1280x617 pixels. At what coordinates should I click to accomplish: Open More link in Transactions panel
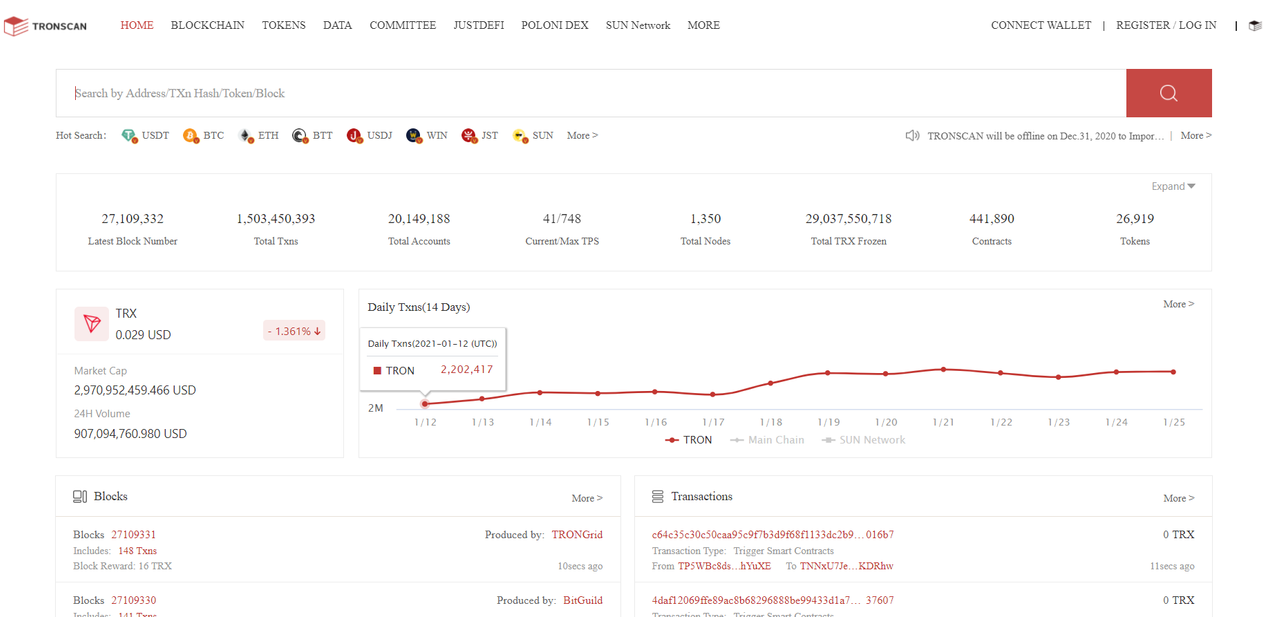coord(1179,498)
